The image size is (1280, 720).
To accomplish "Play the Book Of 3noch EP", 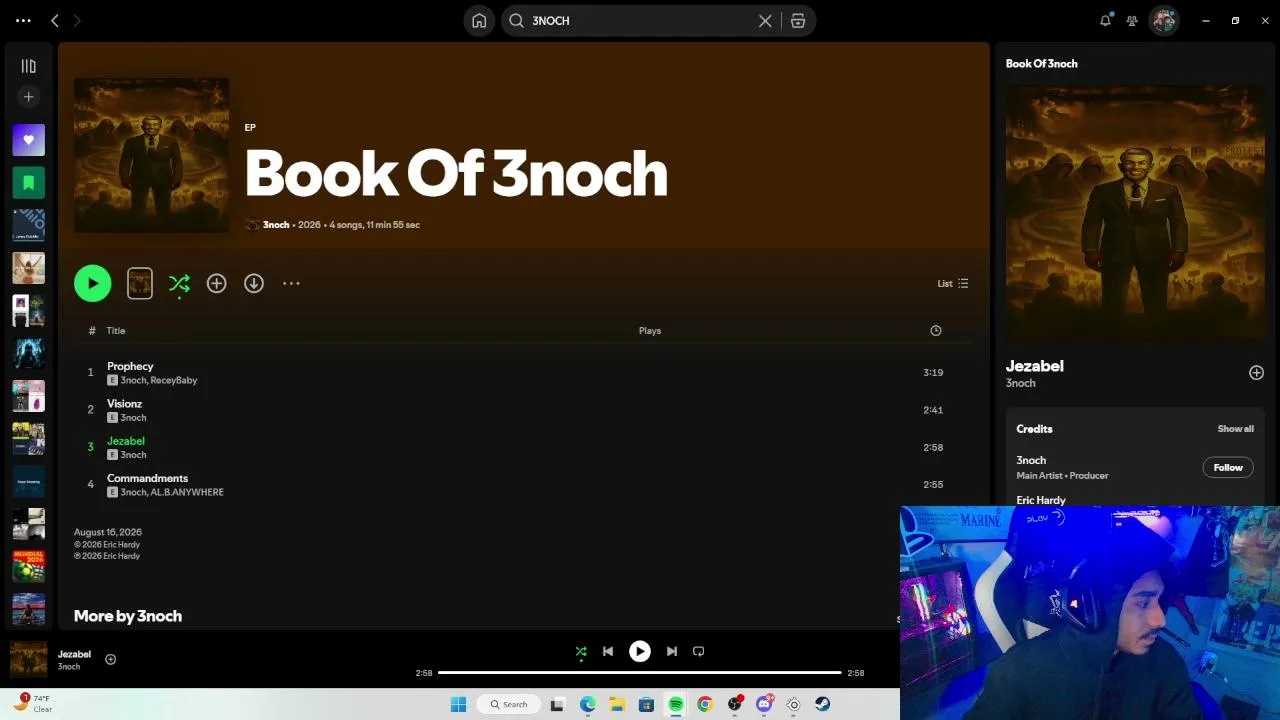I will point(93,284).
